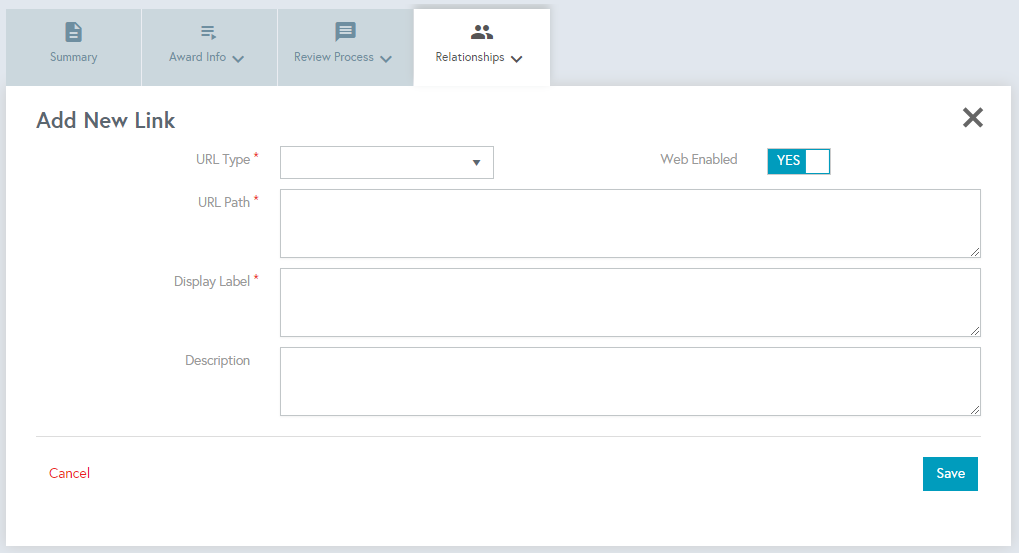Focus the Display Label text area
This screenshot has width=1019, height=553.
tap(630, 303)
